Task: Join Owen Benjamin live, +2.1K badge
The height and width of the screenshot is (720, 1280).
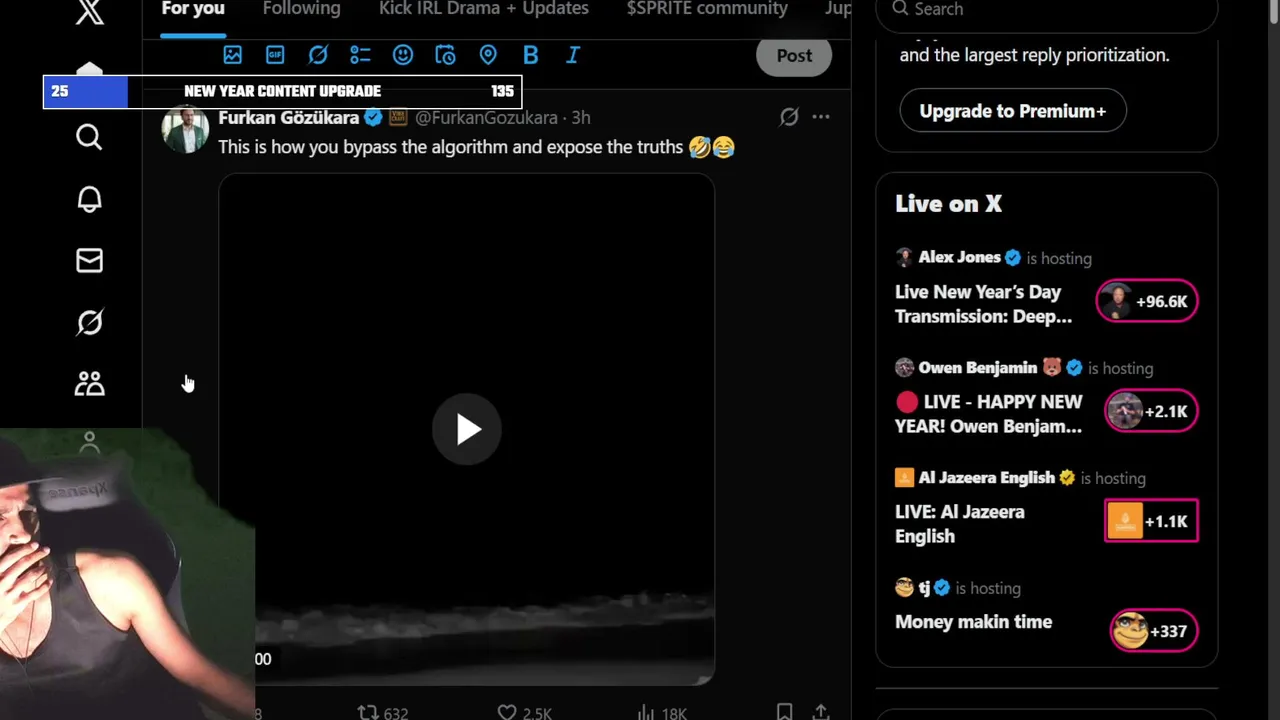Action: click(1151, 411)
